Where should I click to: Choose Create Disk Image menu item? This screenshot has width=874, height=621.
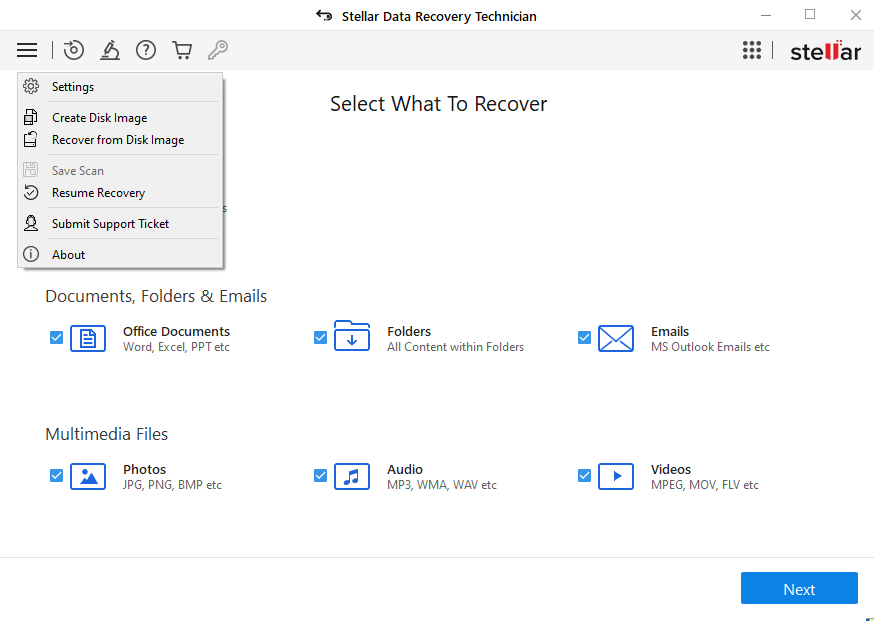coord(99,118)
